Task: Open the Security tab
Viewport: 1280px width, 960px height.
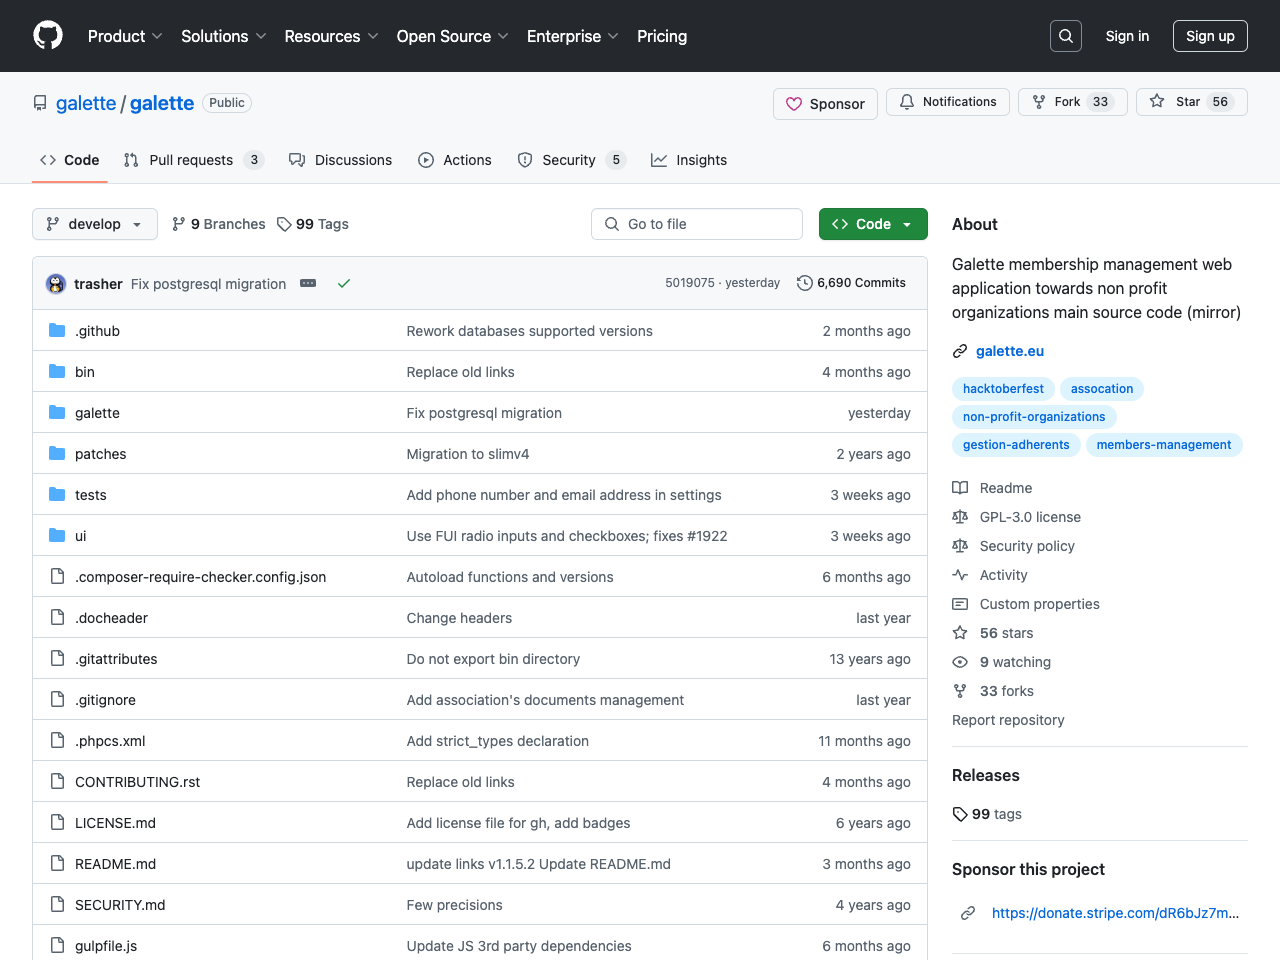Action: coord(572,160)
